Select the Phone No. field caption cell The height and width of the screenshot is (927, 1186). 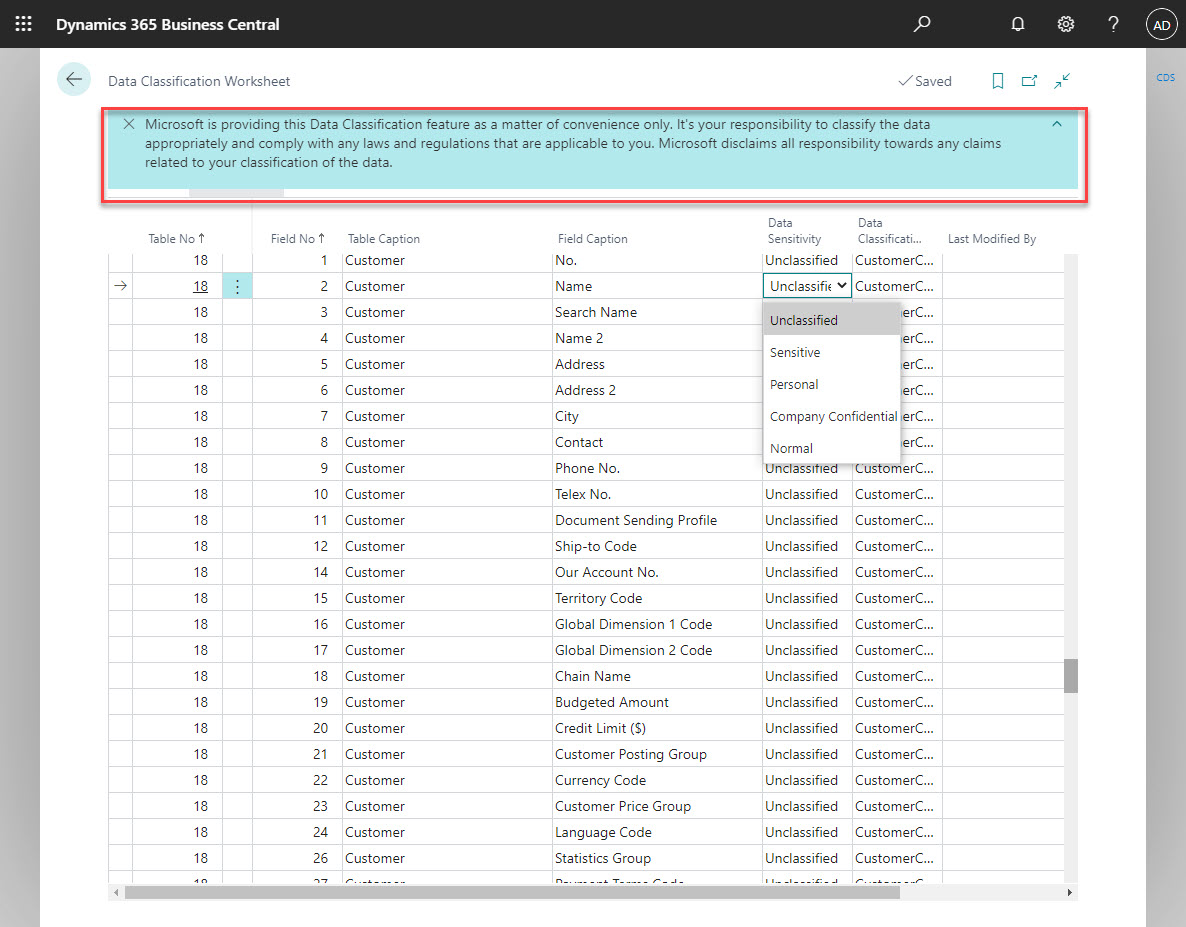point(657,468)
